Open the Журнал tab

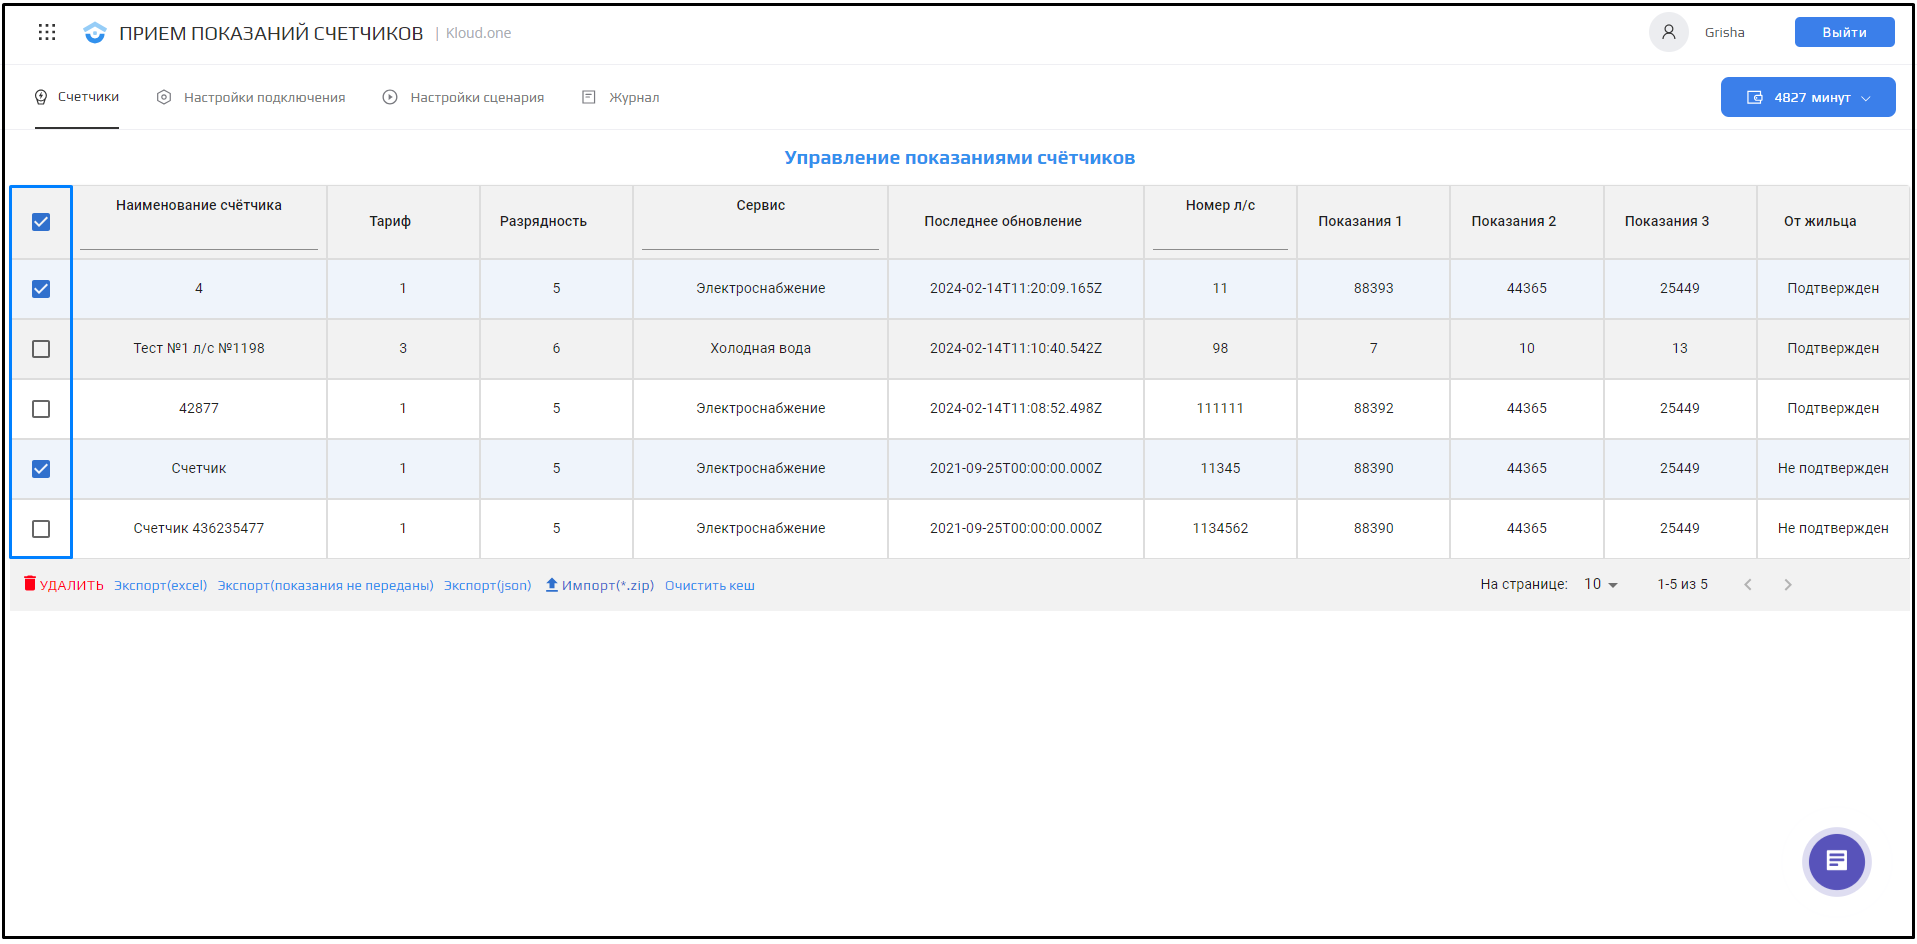click(x=621, y=97)
